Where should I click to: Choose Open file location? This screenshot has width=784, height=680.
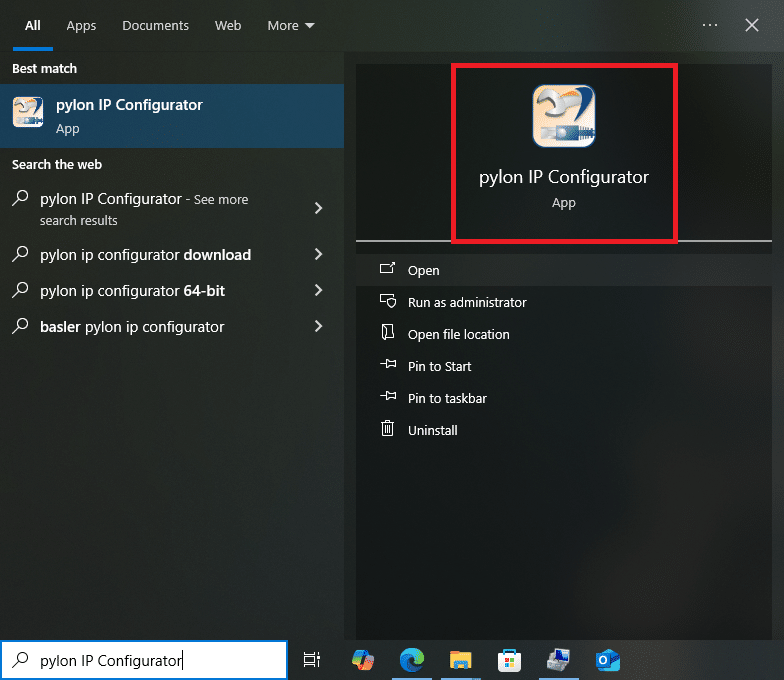tap(564, 334)
